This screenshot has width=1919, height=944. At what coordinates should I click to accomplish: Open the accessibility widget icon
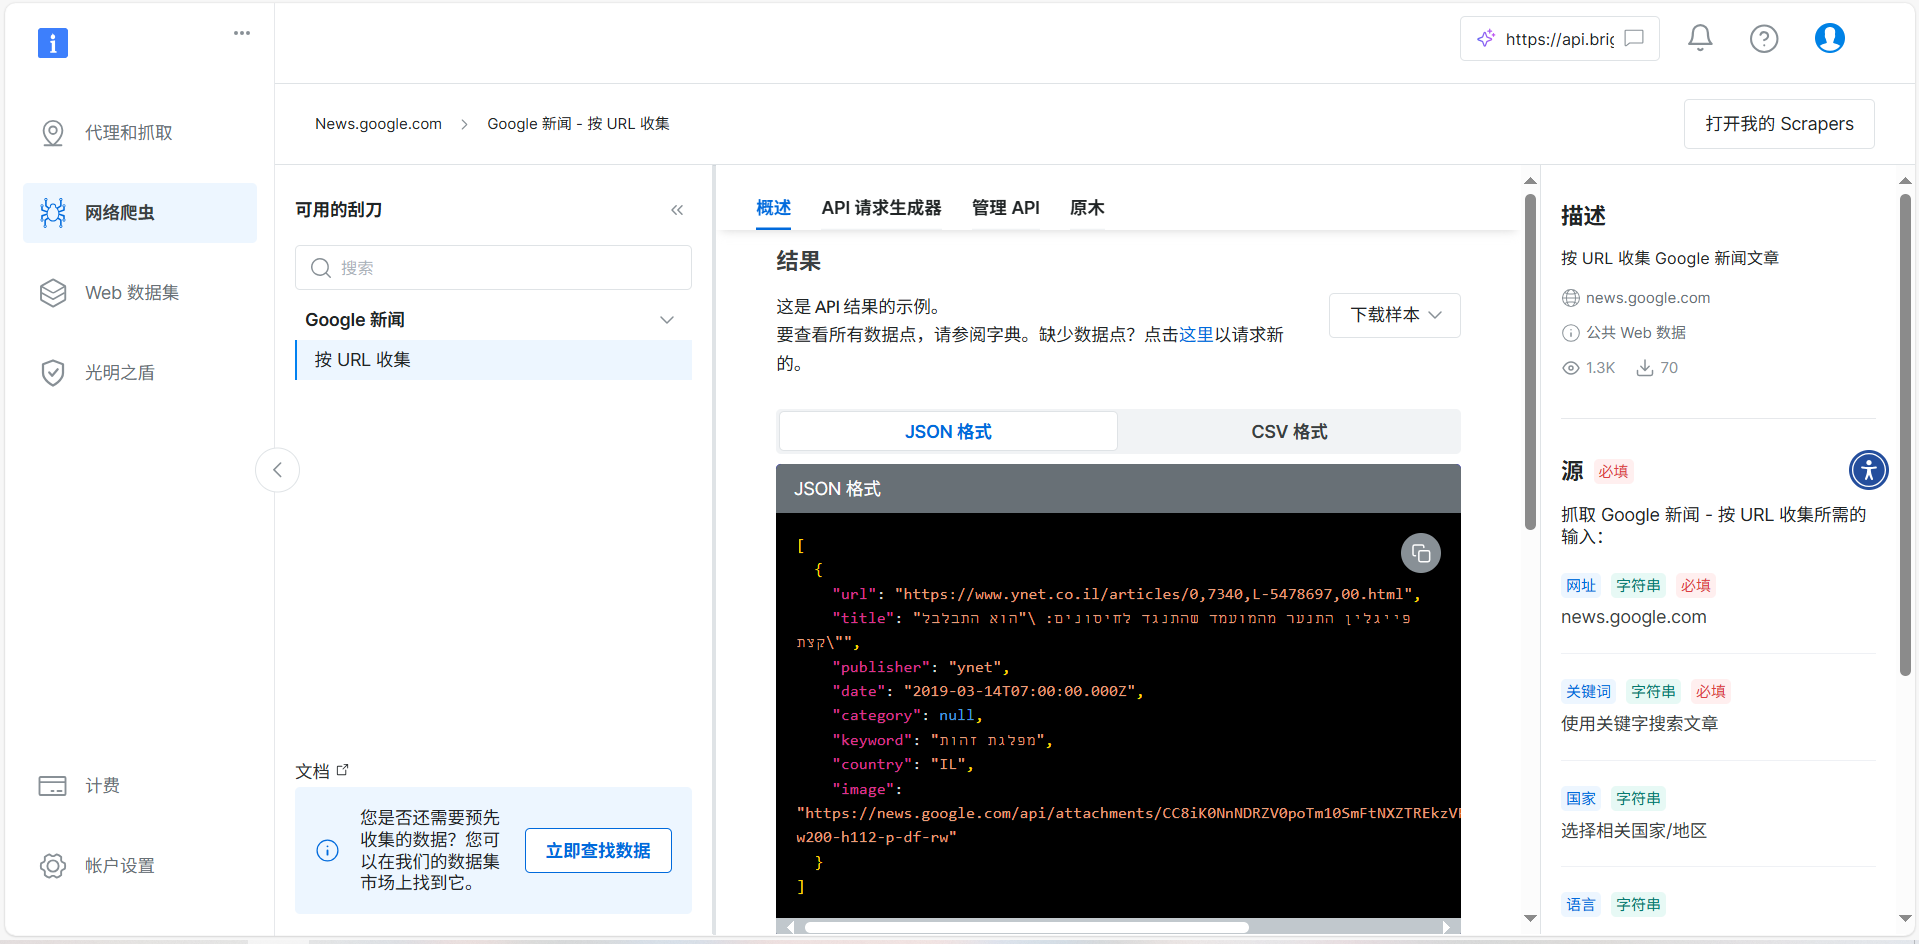(x=1868, y=470)
